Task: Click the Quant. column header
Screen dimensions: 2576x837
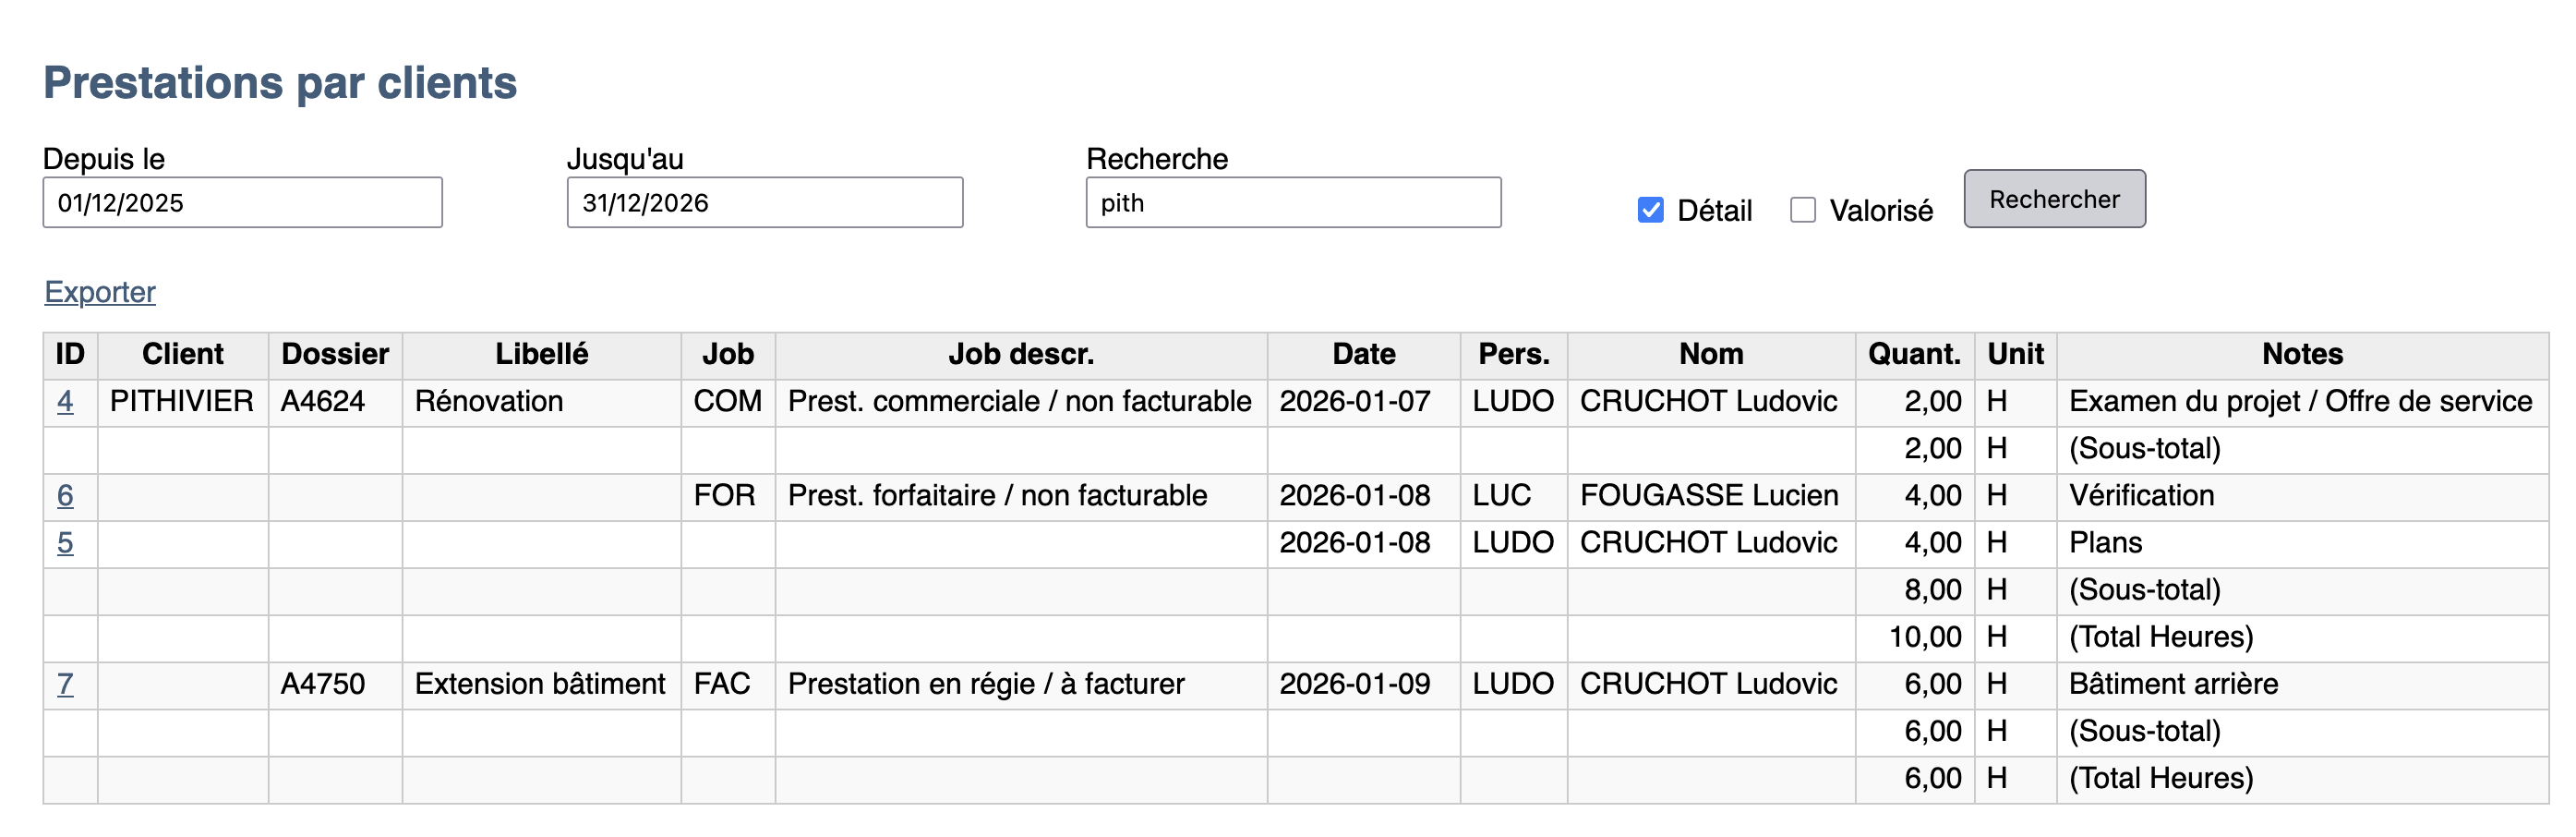Action: (x=1914, y=354)
